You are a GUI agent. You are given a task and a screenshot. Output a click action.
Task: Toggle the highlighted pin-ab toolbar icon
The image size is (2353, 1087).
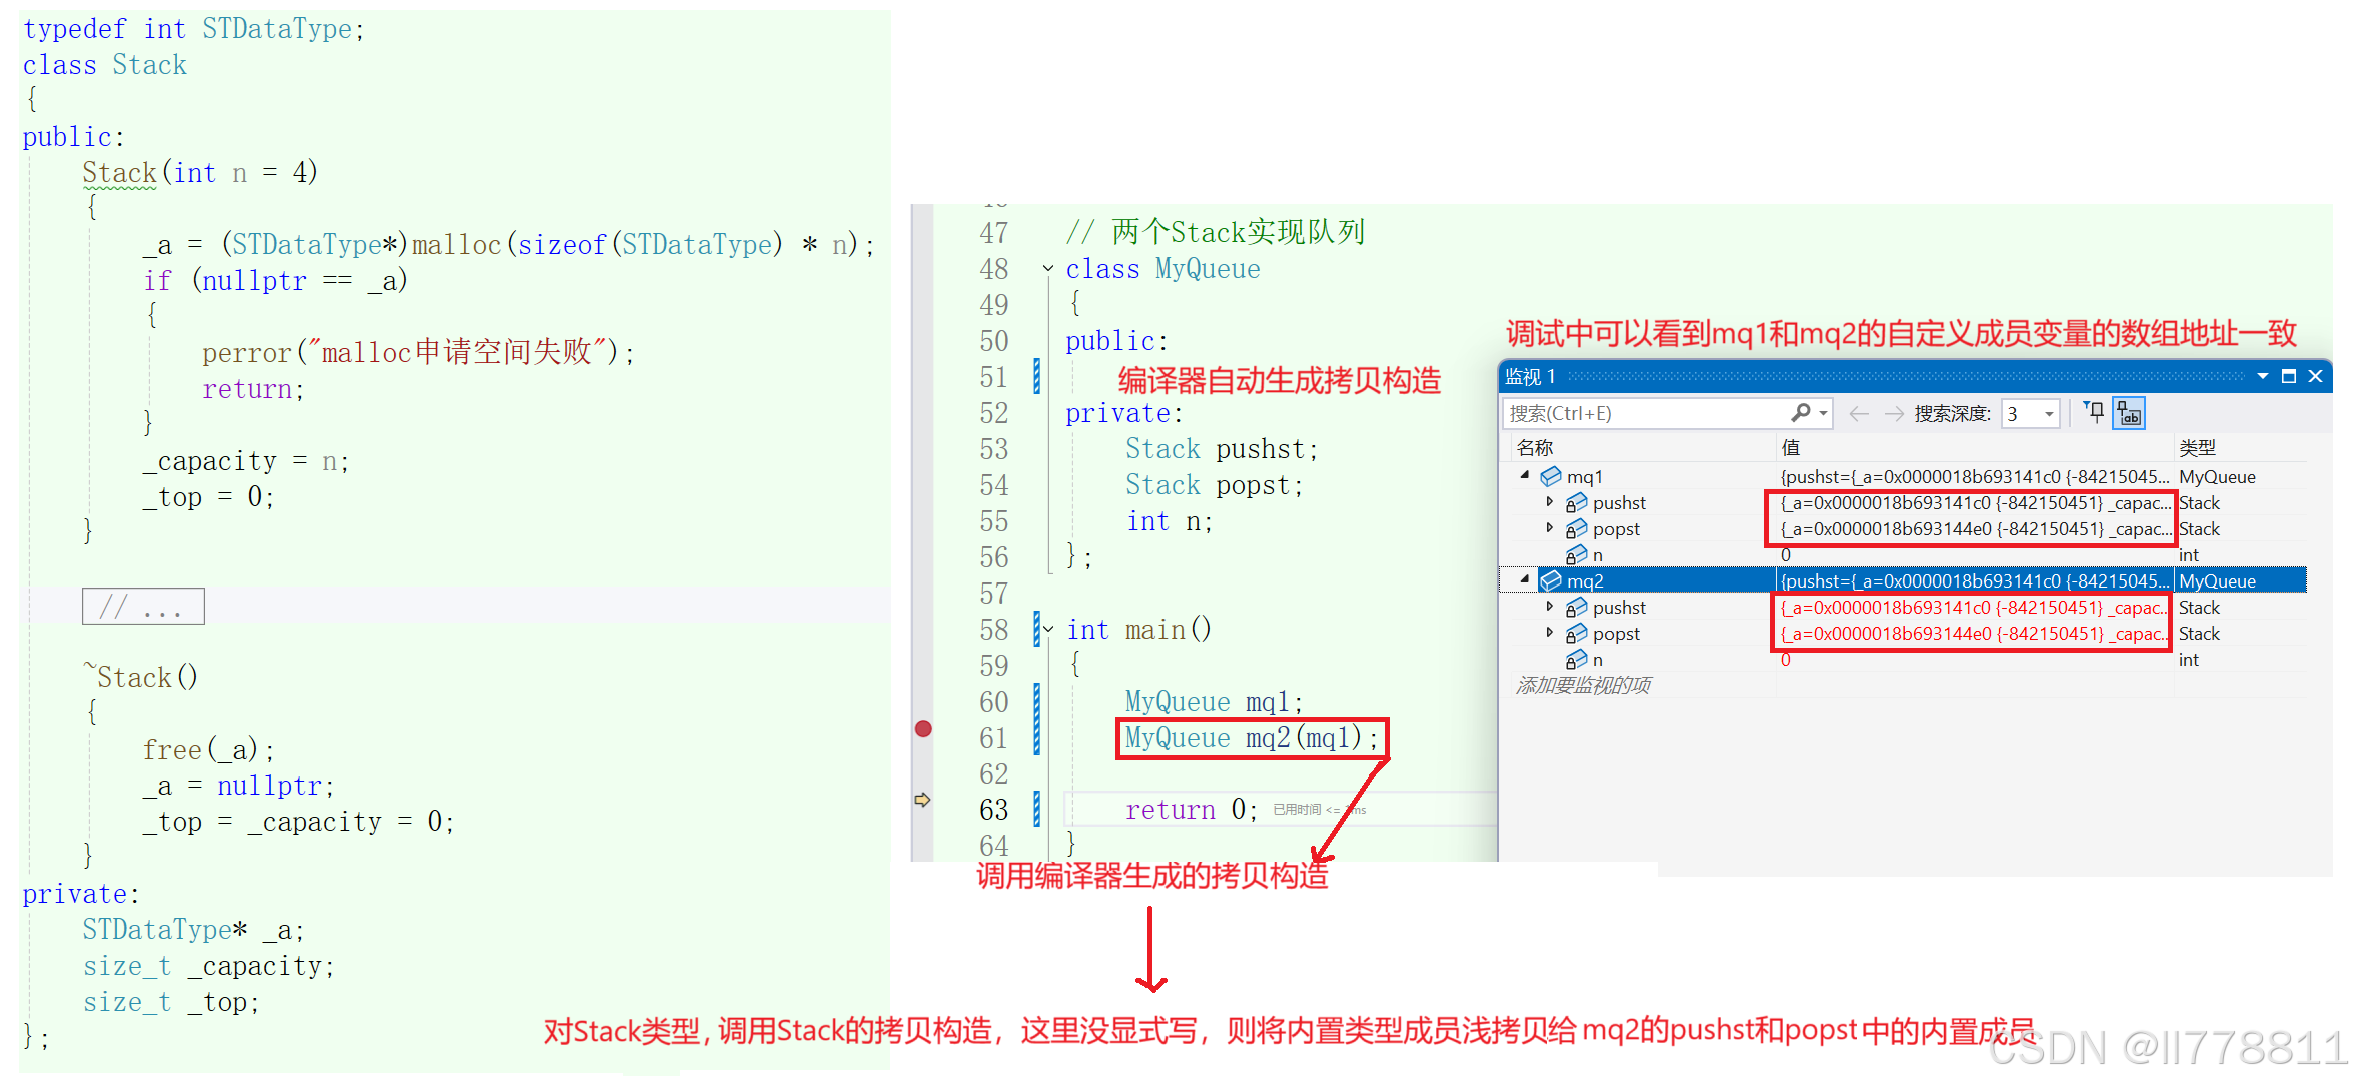(2129, 413)
